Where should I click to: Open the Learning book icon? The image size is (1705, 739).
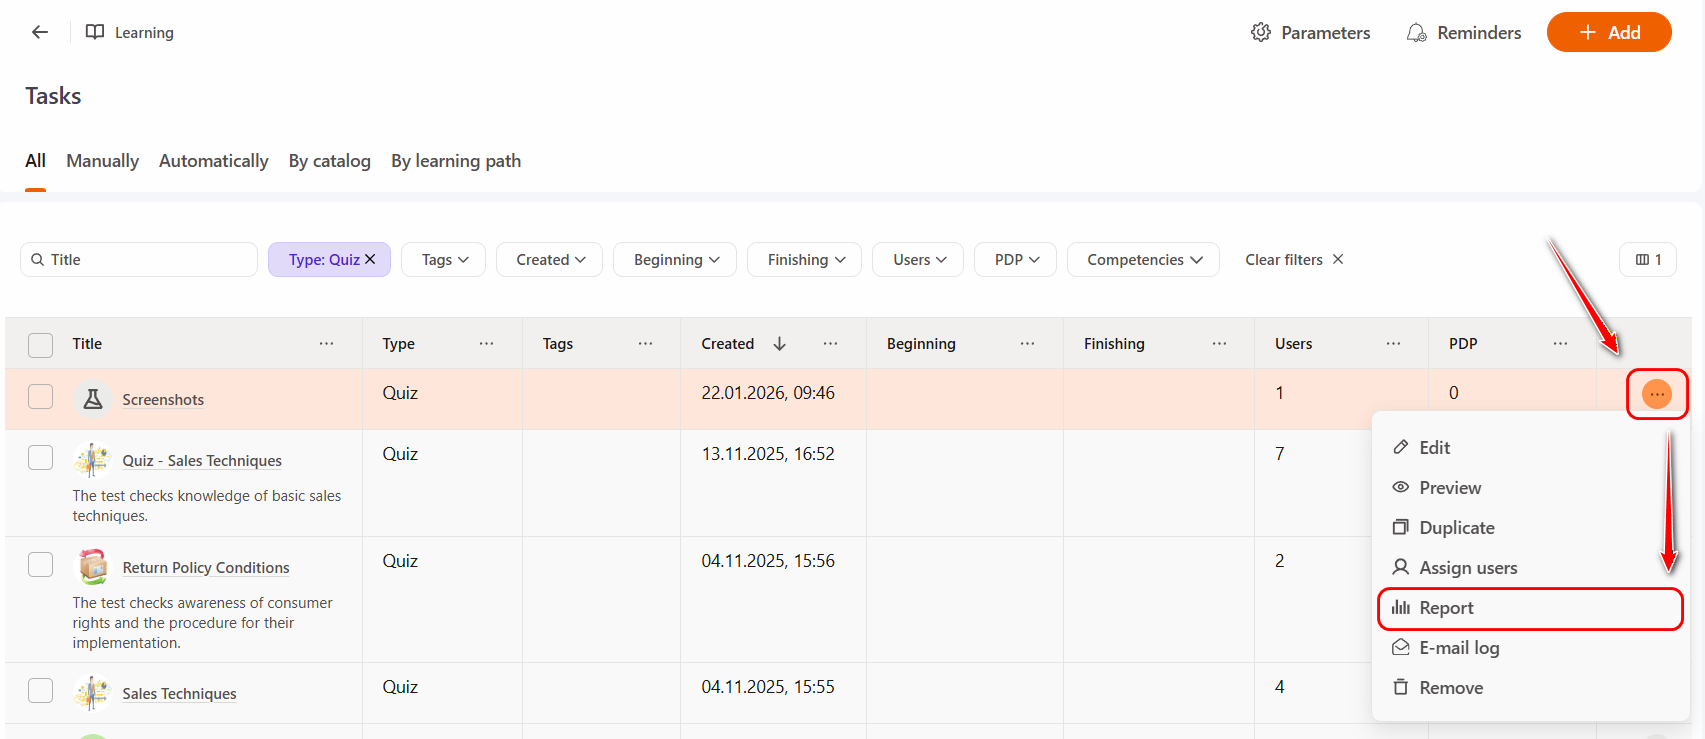pos(95,32)
